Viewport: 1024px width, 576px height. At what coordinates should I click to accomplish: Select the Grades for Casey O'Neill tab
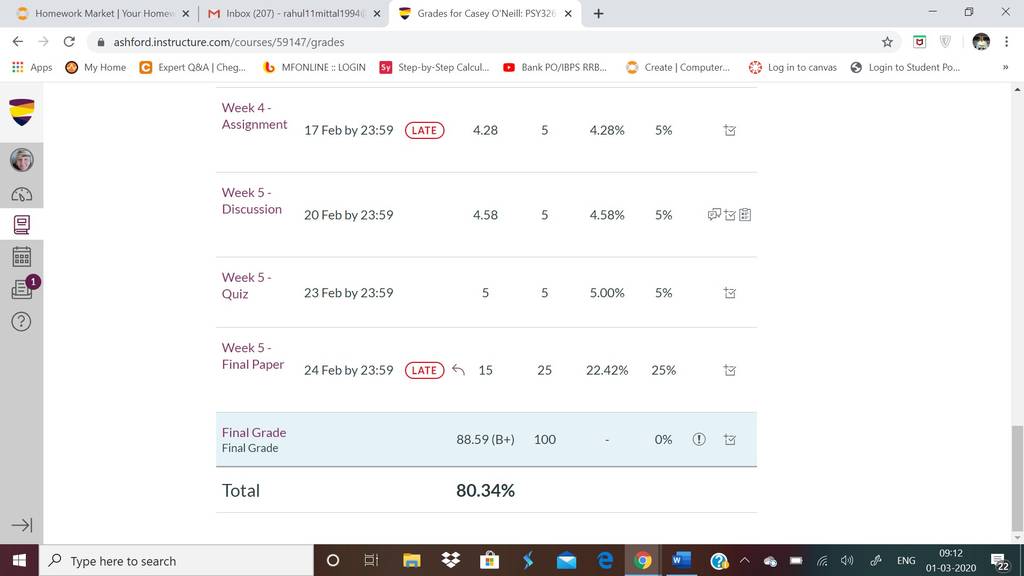point(483,13)
